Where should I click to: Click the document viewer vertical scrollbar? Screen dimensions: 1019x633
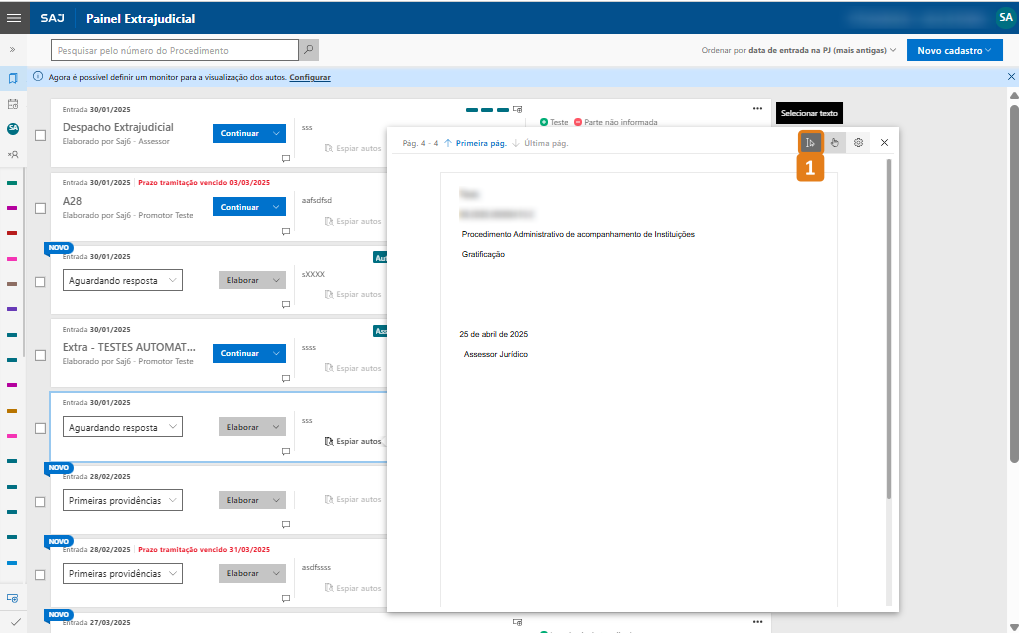pyautogui.click(x=889, y=330)
